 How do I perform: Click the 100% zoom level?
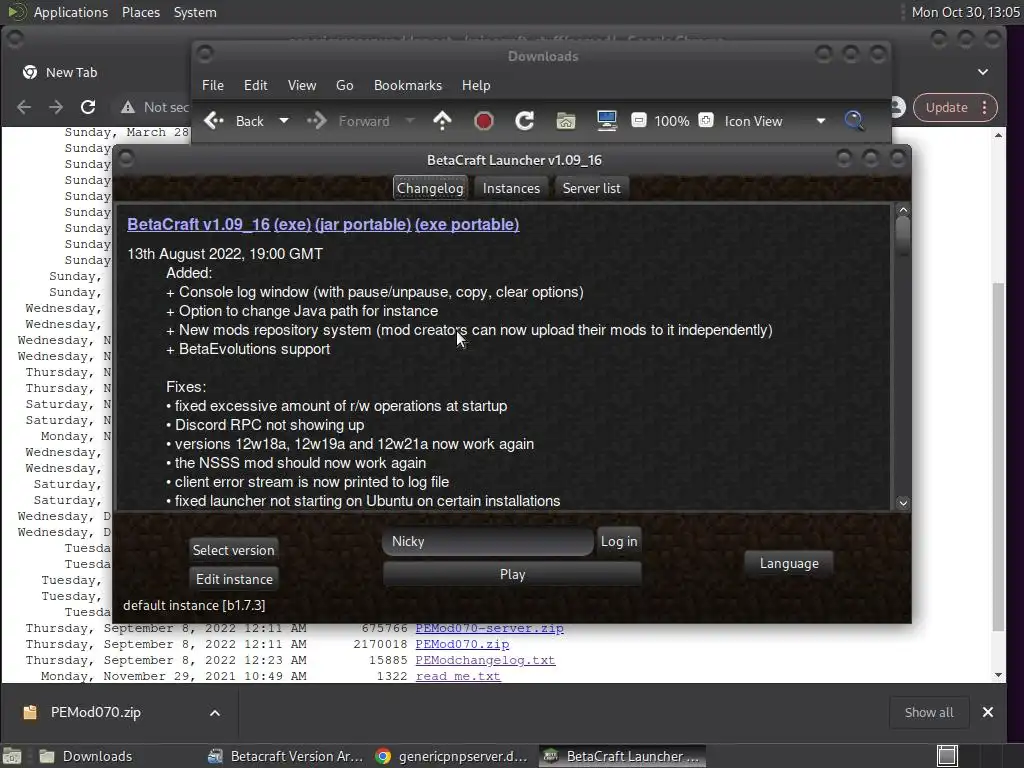[x=671, y=121]
